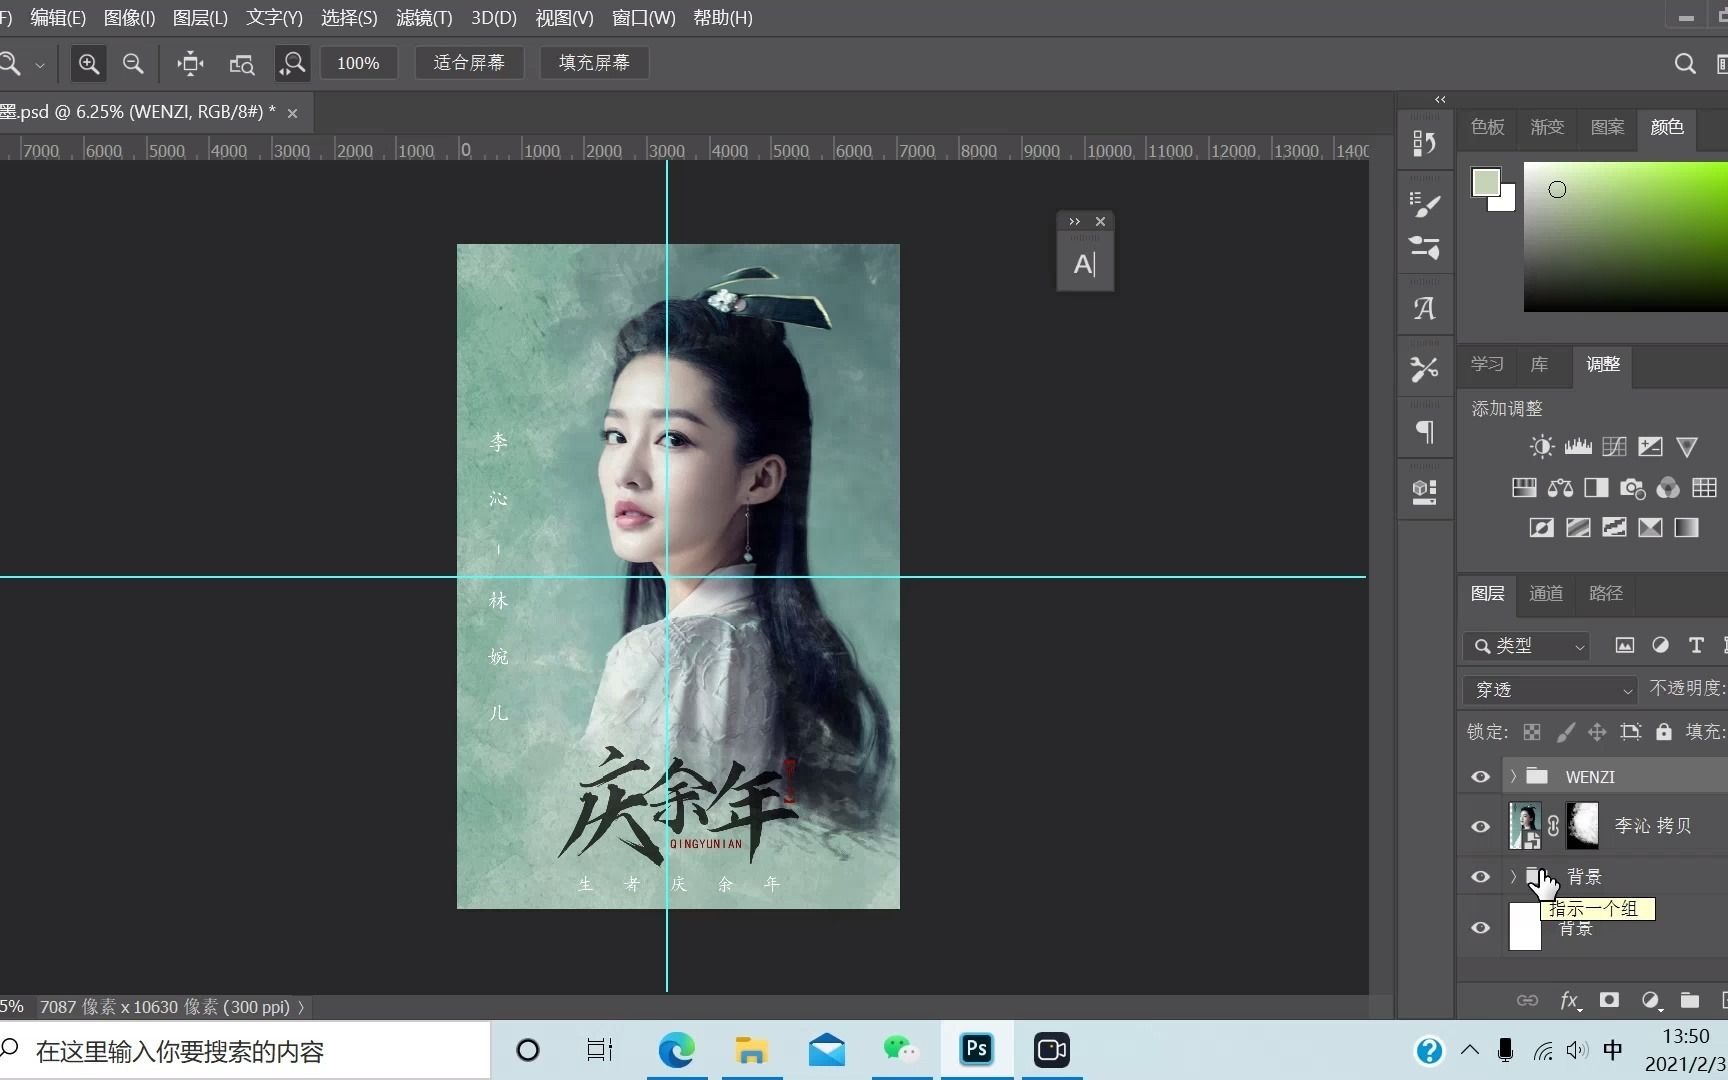Toggle resize windows to fit option icon
This screenshot has width=1728, height=1080.
190,64
